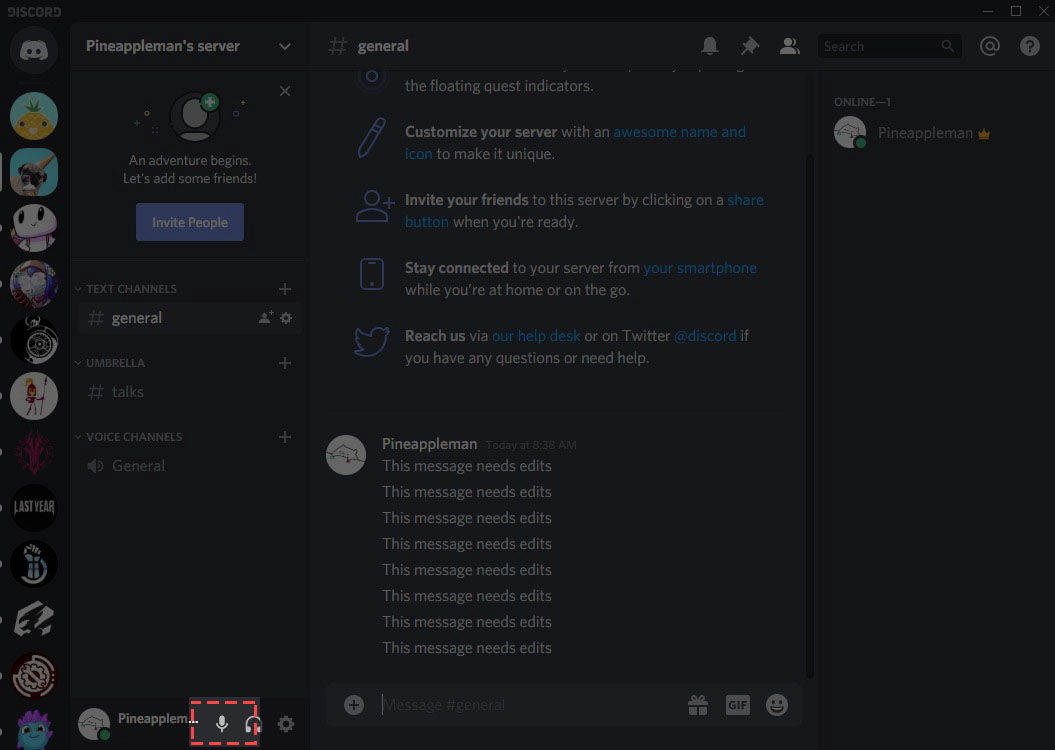This screenshot has height=750, width=1055.
Task: Open the red spear warrior server
Action: [34, 396]
